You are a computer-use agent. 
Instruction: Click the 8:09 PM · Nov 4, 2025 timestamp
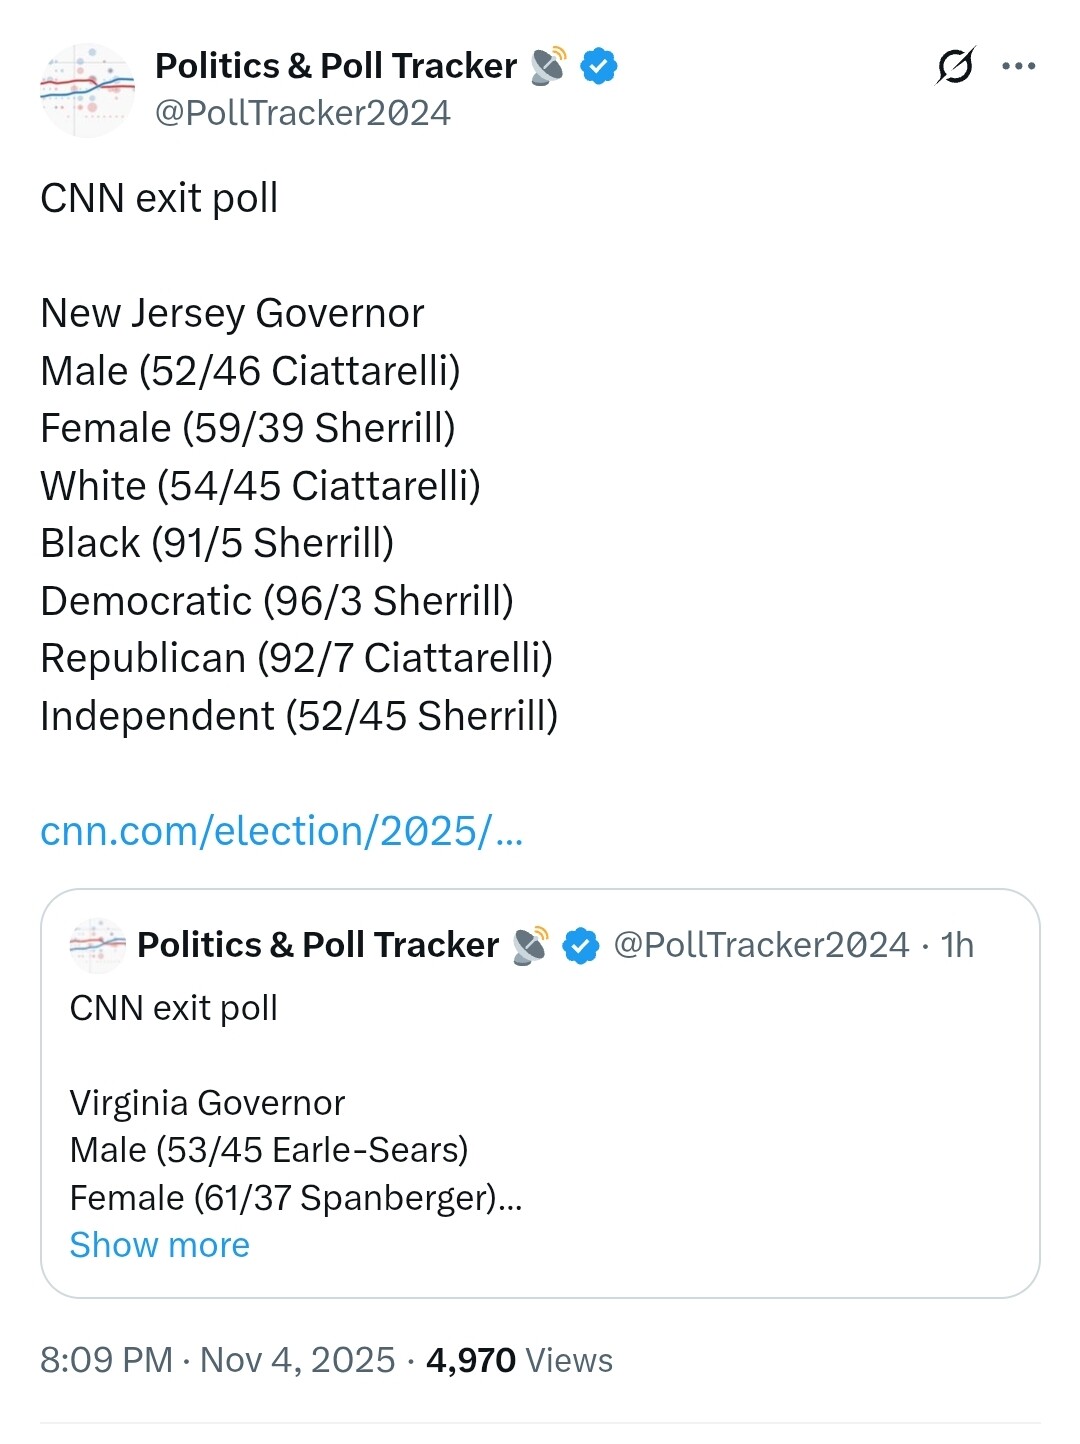click(x=217, y=1360)
